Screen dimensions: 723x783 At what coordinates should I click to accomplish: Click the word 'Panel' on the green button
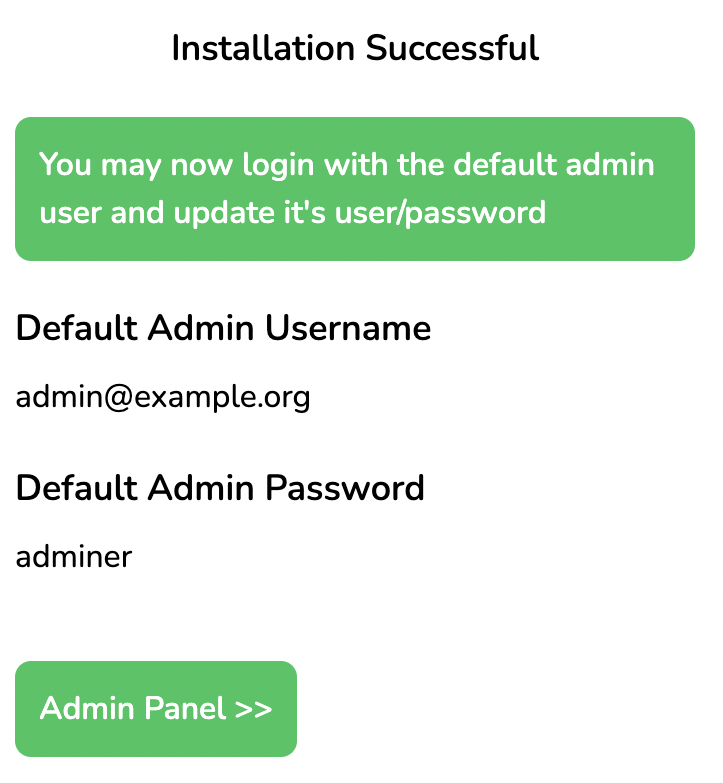[185, 709]
